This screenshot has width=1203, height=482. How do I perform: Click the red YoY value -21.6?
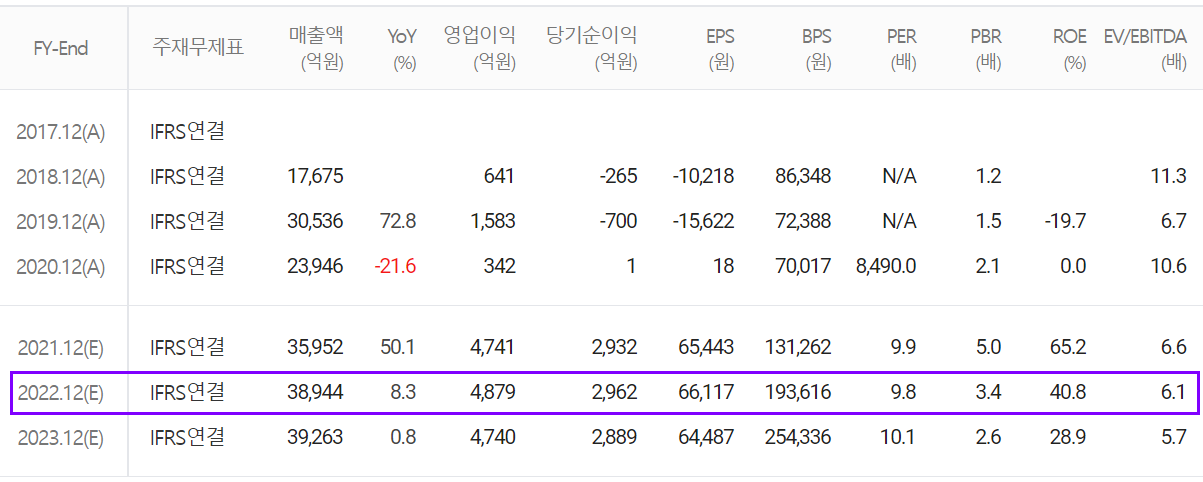[395, 267]
